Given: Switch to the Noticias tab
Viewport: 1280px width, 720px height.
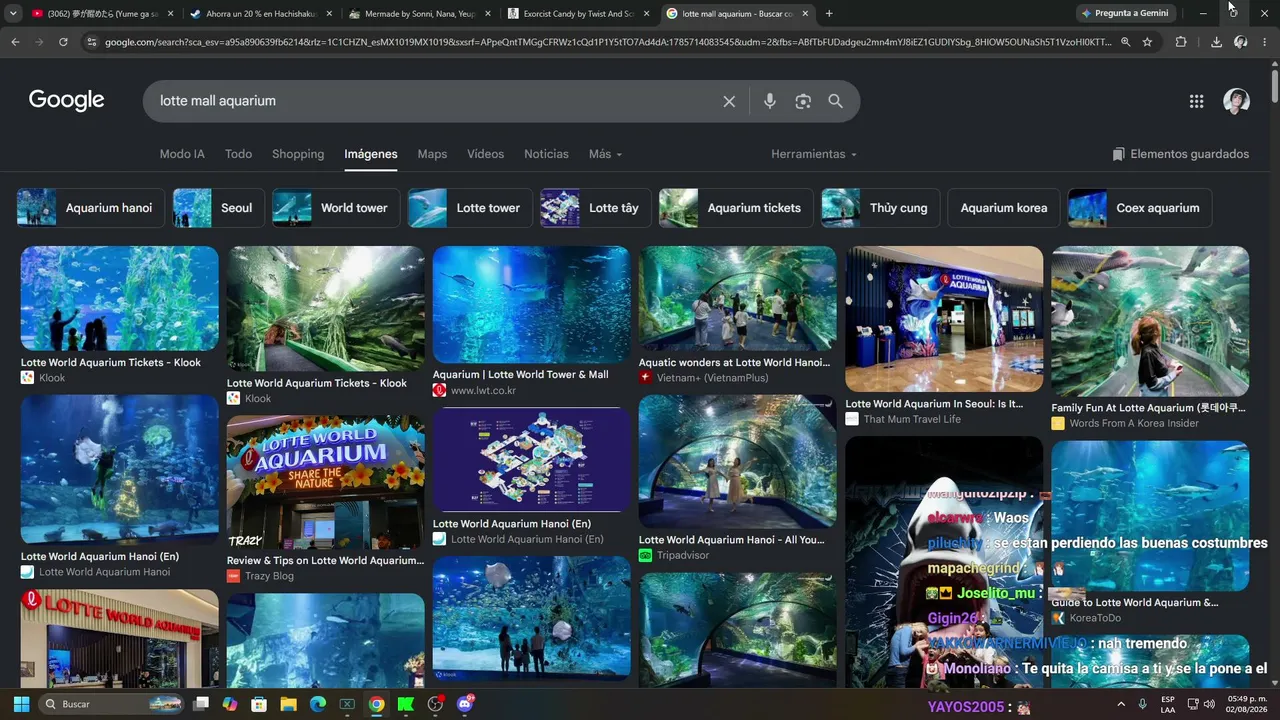Looking at the screenshot, I should click(546, 154).
